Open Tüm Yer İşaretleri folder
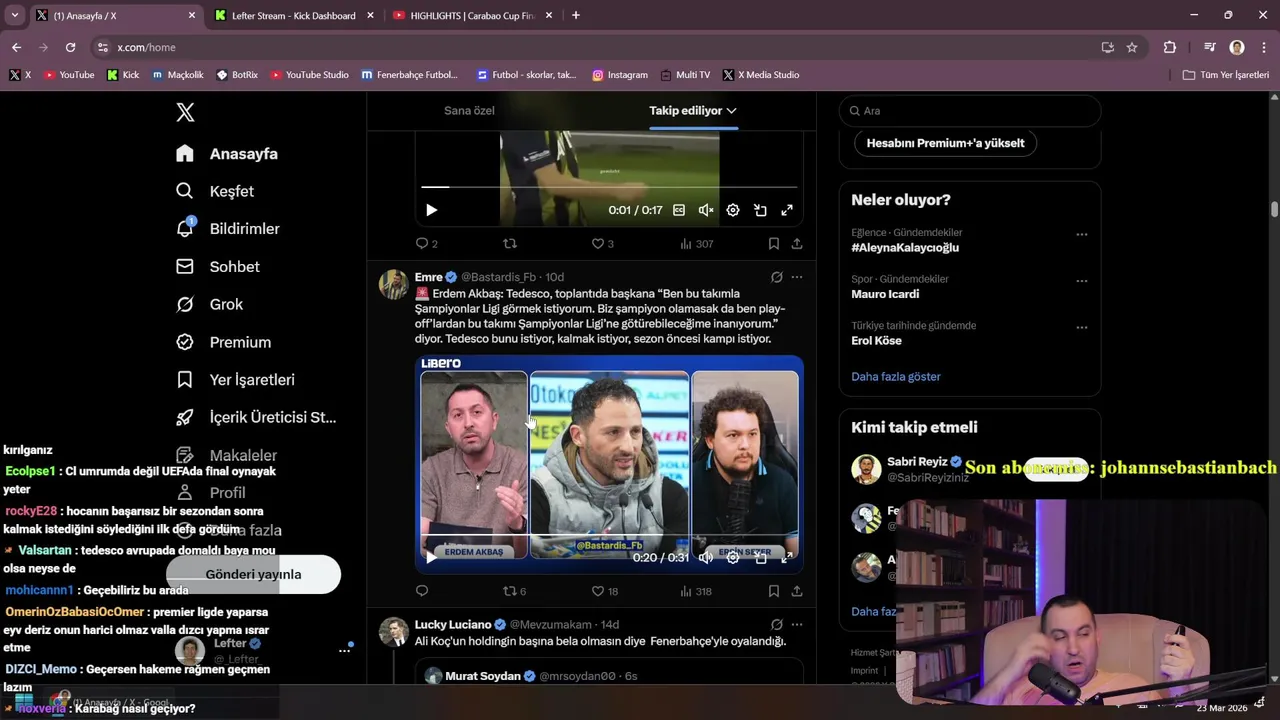Viewport: 1280px width, 720px height. 1226,75
